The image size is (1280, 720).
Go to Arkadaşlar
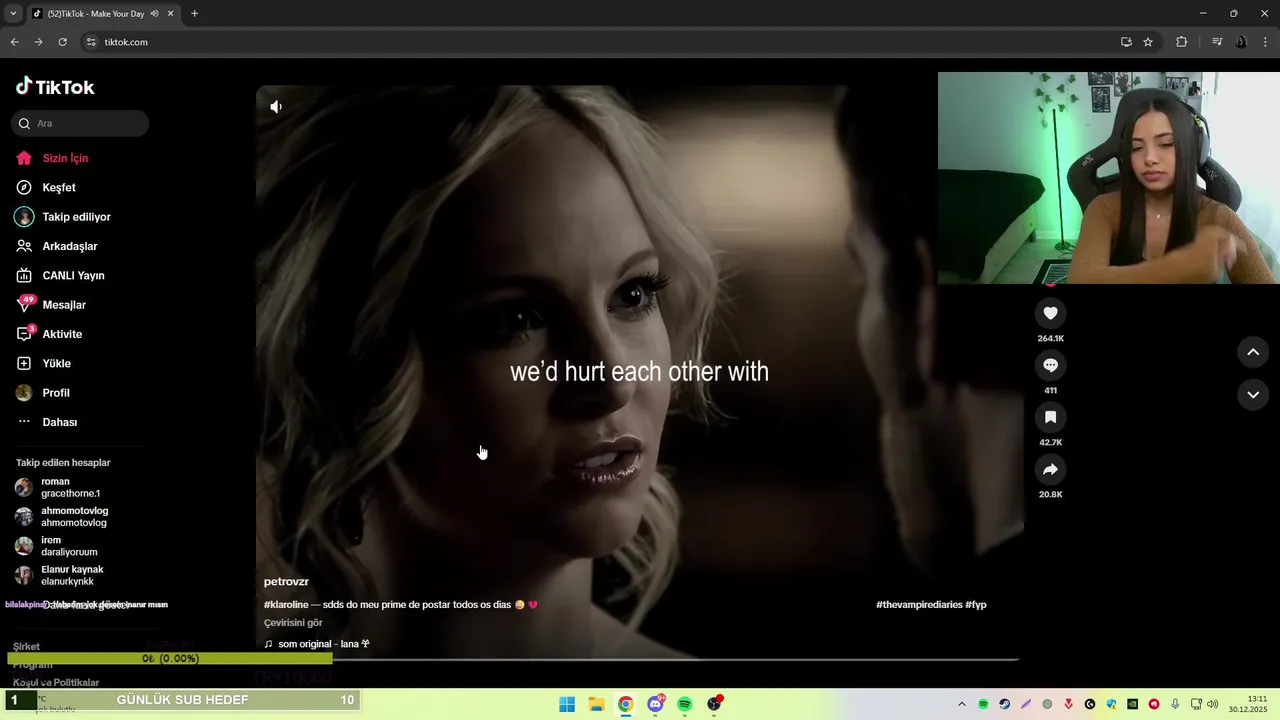(57, 246)
